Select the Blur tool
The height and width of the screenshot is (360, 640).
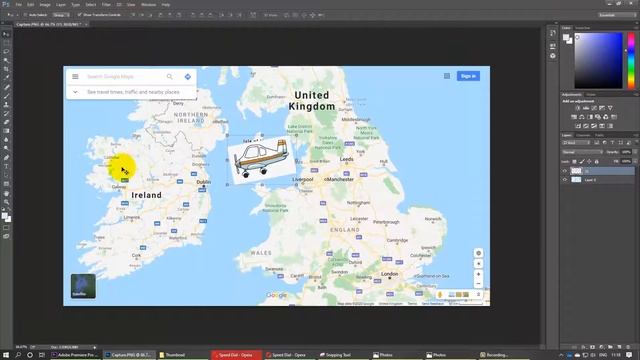(6, 140)
